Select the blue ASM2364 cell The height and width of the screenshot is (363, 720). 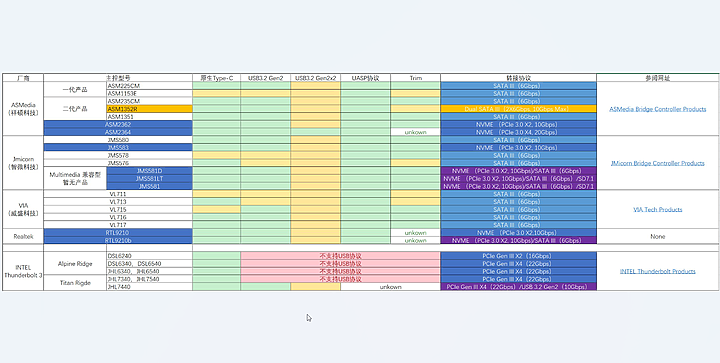click(118, 132)
